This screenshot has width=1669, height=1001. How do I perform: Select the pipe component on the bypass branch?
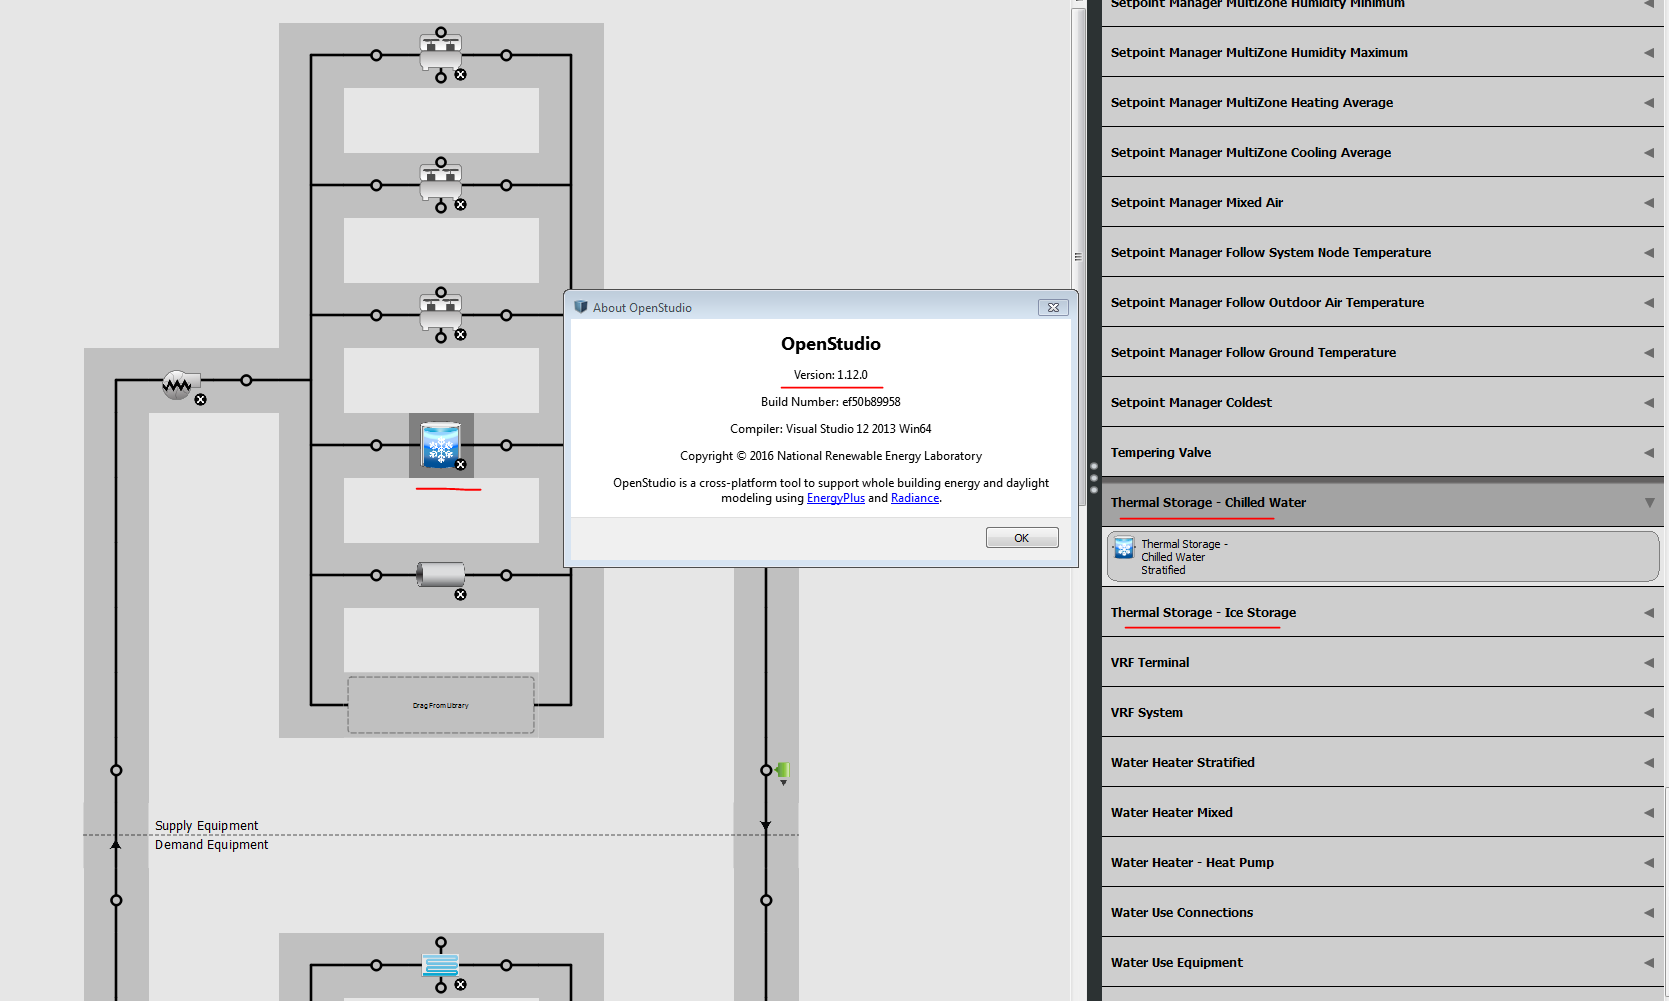[441, 574]
